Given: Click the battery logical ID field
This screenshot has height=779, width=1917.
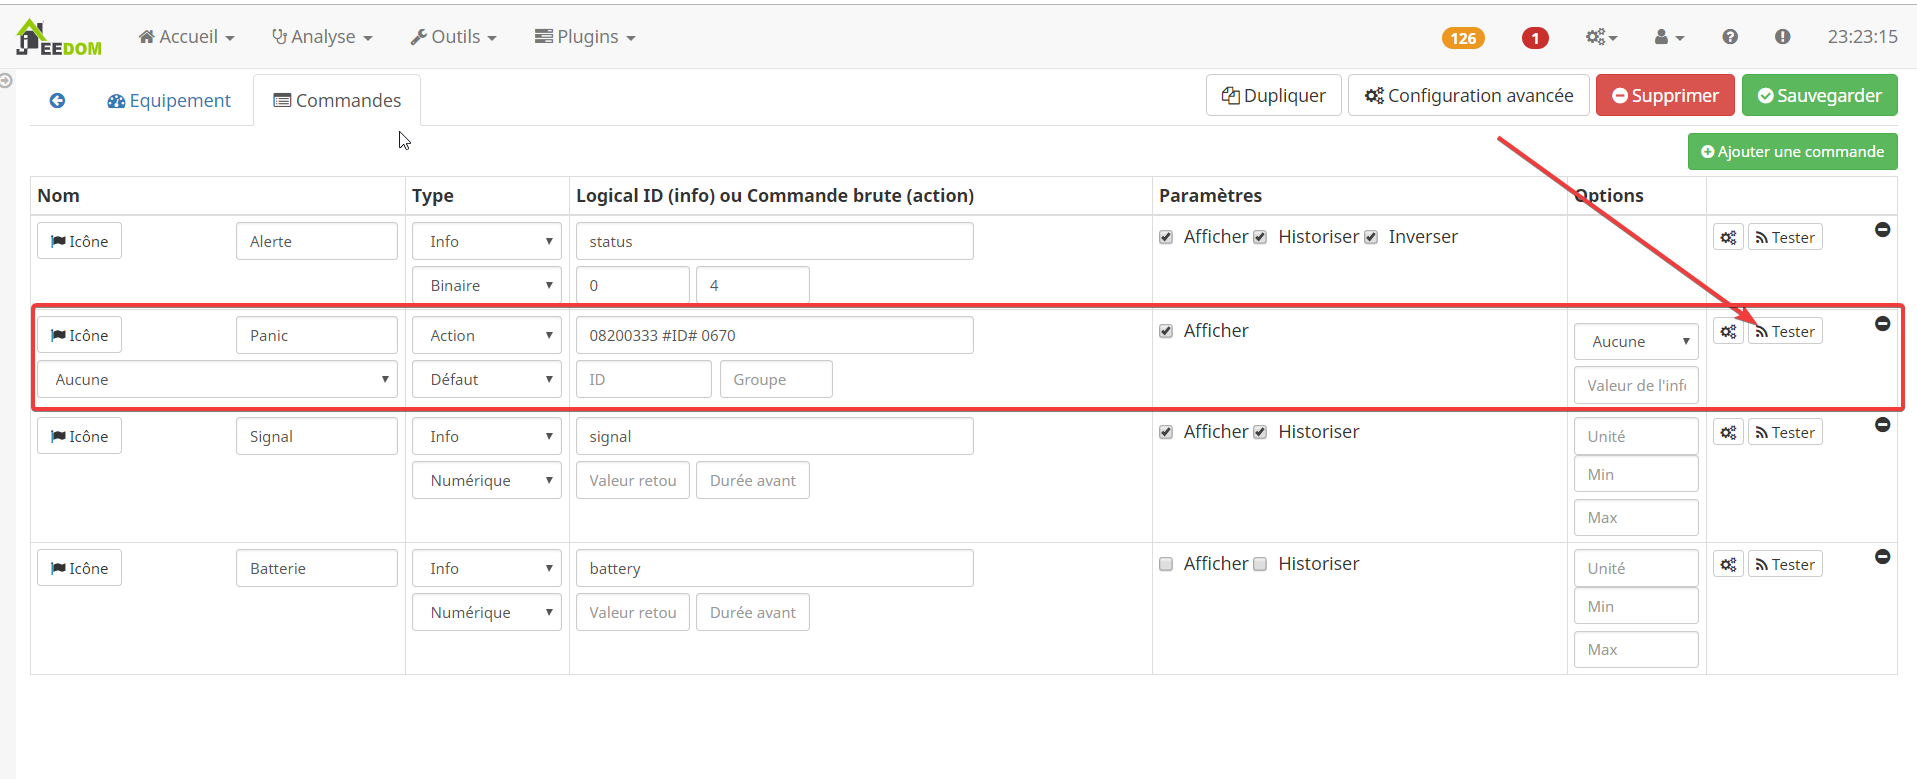Looking at the screenshot, I should coord(774,568).
